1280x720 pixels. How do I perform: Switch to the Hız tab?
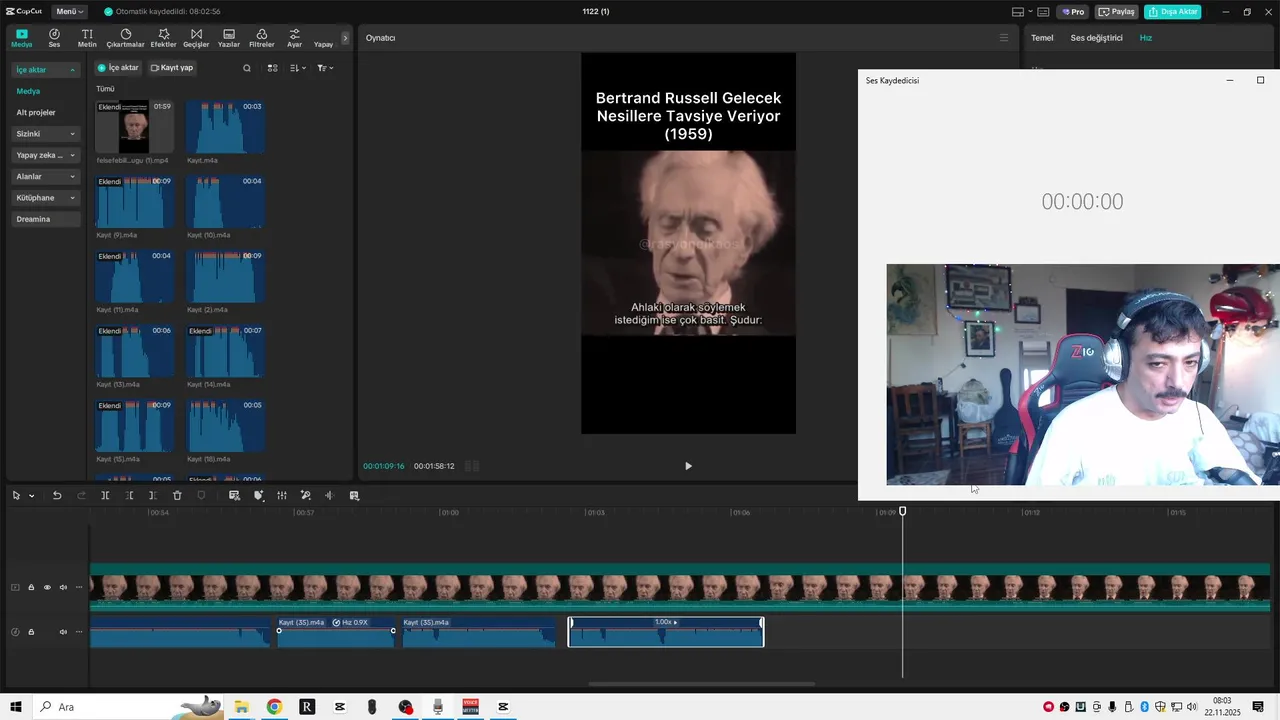pos(1146,38)
